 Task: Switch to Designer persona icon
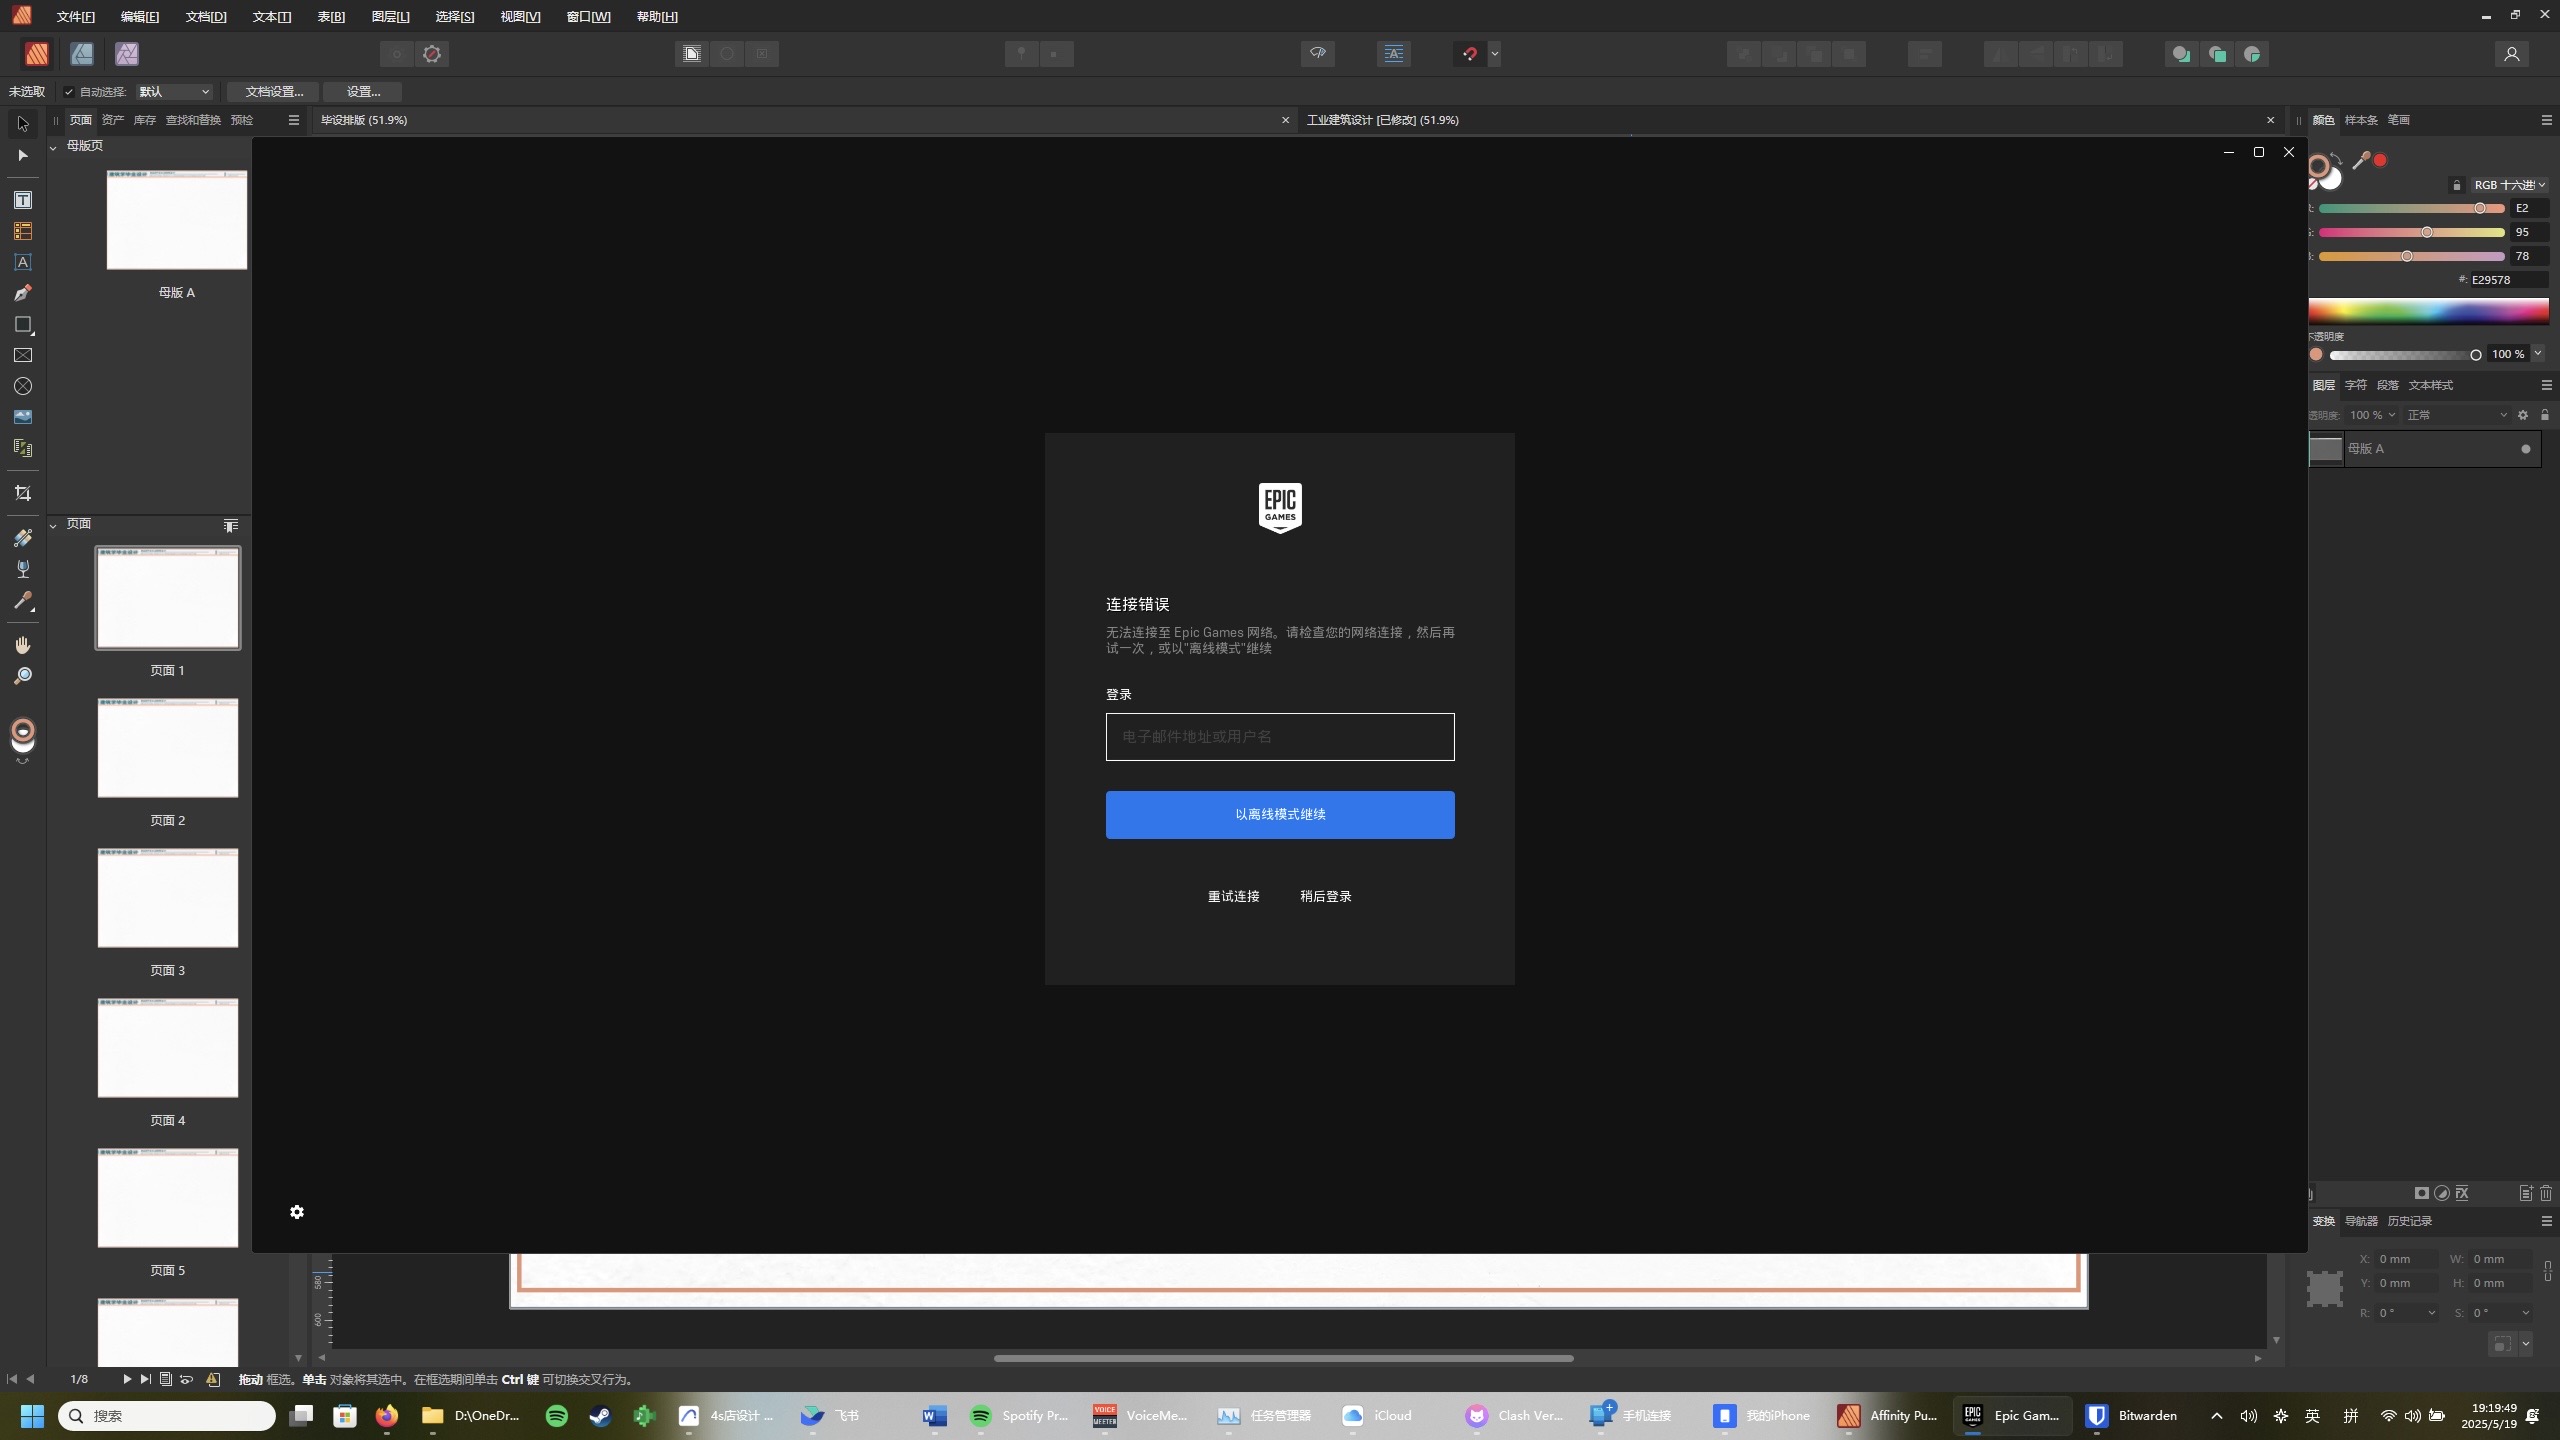82,54
